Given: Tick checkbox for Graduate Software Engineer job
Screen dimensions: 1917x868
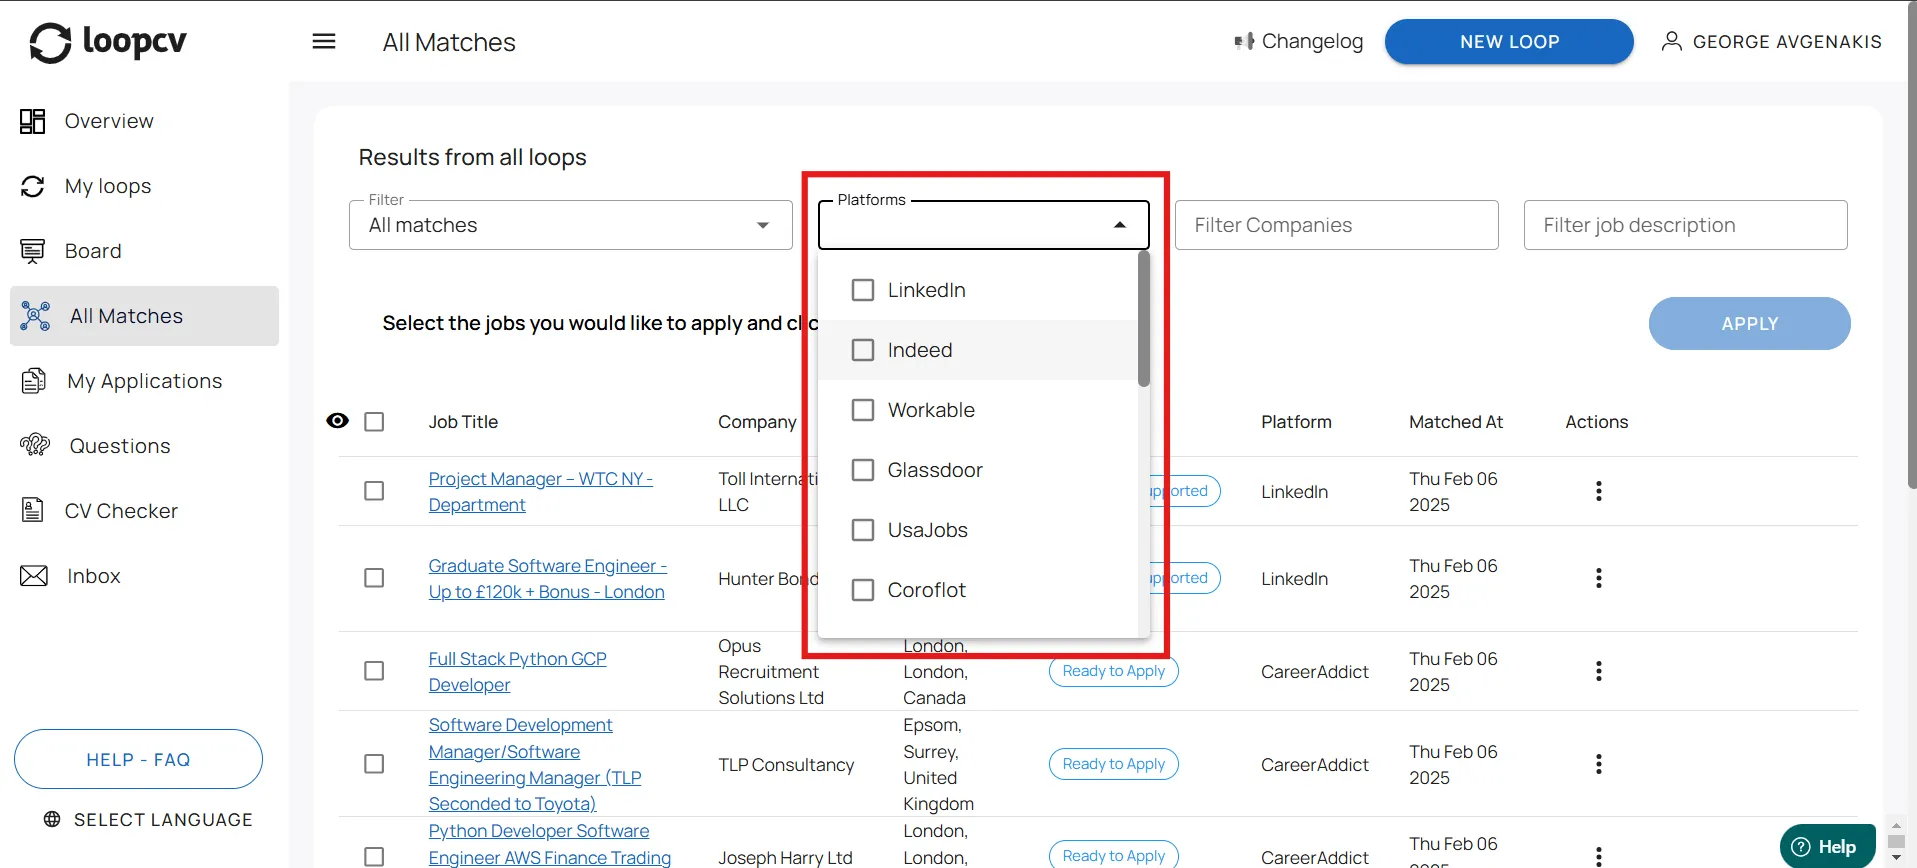Looking at the screenshot, I should click(x=374, y=578).
